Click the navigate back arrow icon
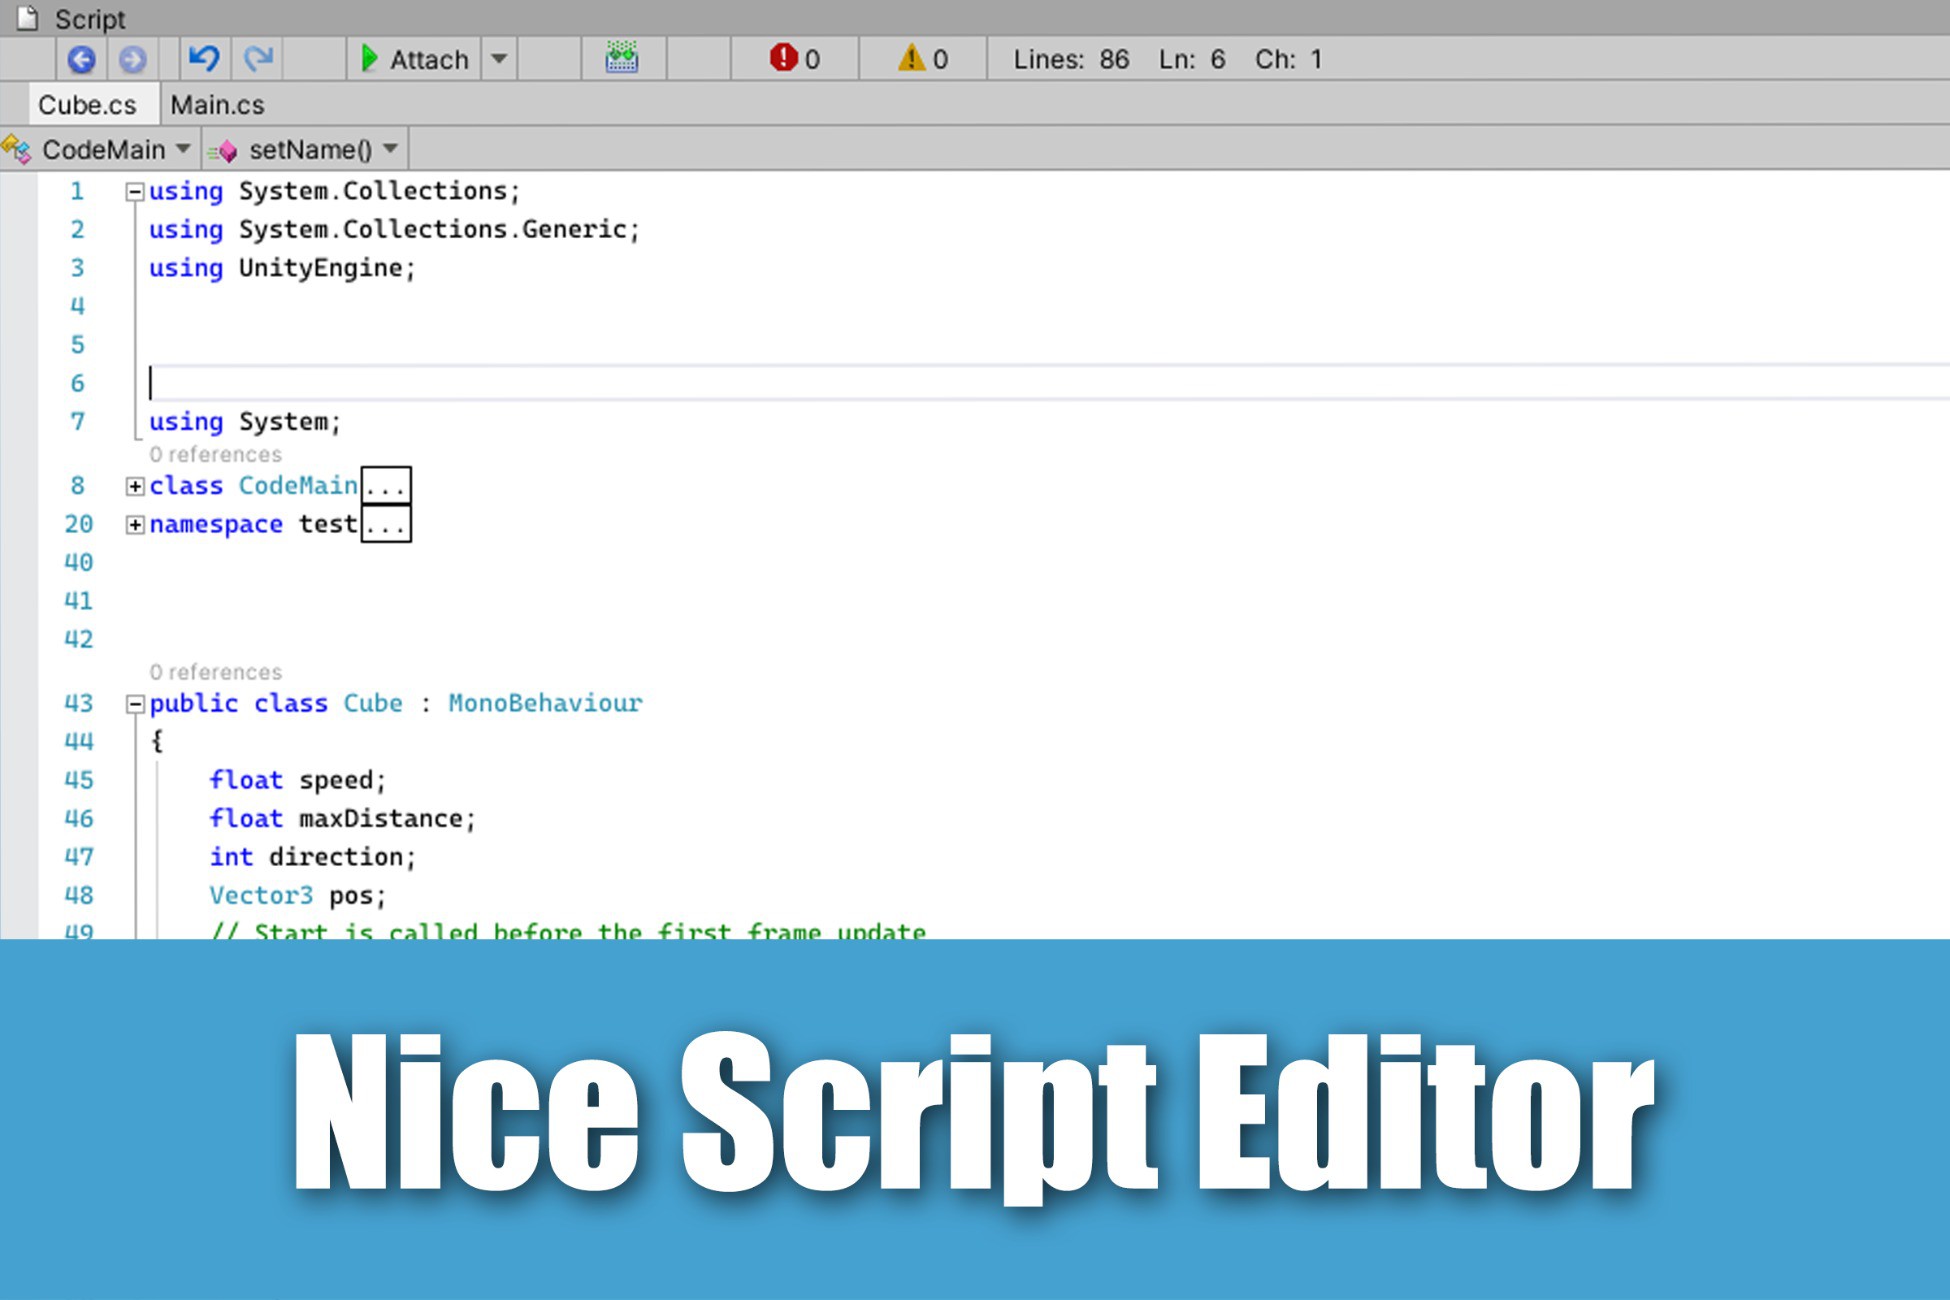The image size is (1950, 1300). pyautogui.click(x=82, y=59)
